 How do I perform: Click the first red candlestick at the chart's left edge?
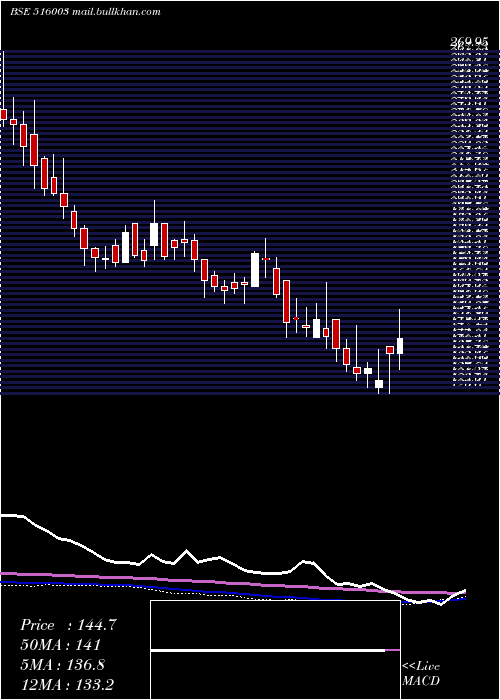[3, 114]
